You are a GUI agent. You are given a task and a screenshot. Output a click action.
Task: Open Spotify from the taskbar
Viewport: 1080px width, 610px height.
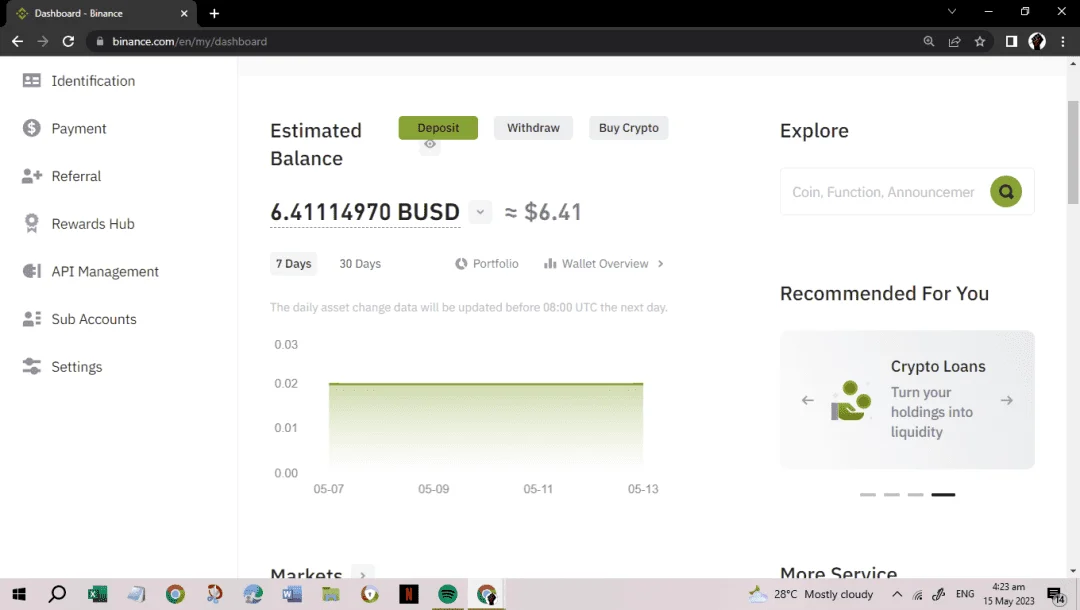[448, 594]
